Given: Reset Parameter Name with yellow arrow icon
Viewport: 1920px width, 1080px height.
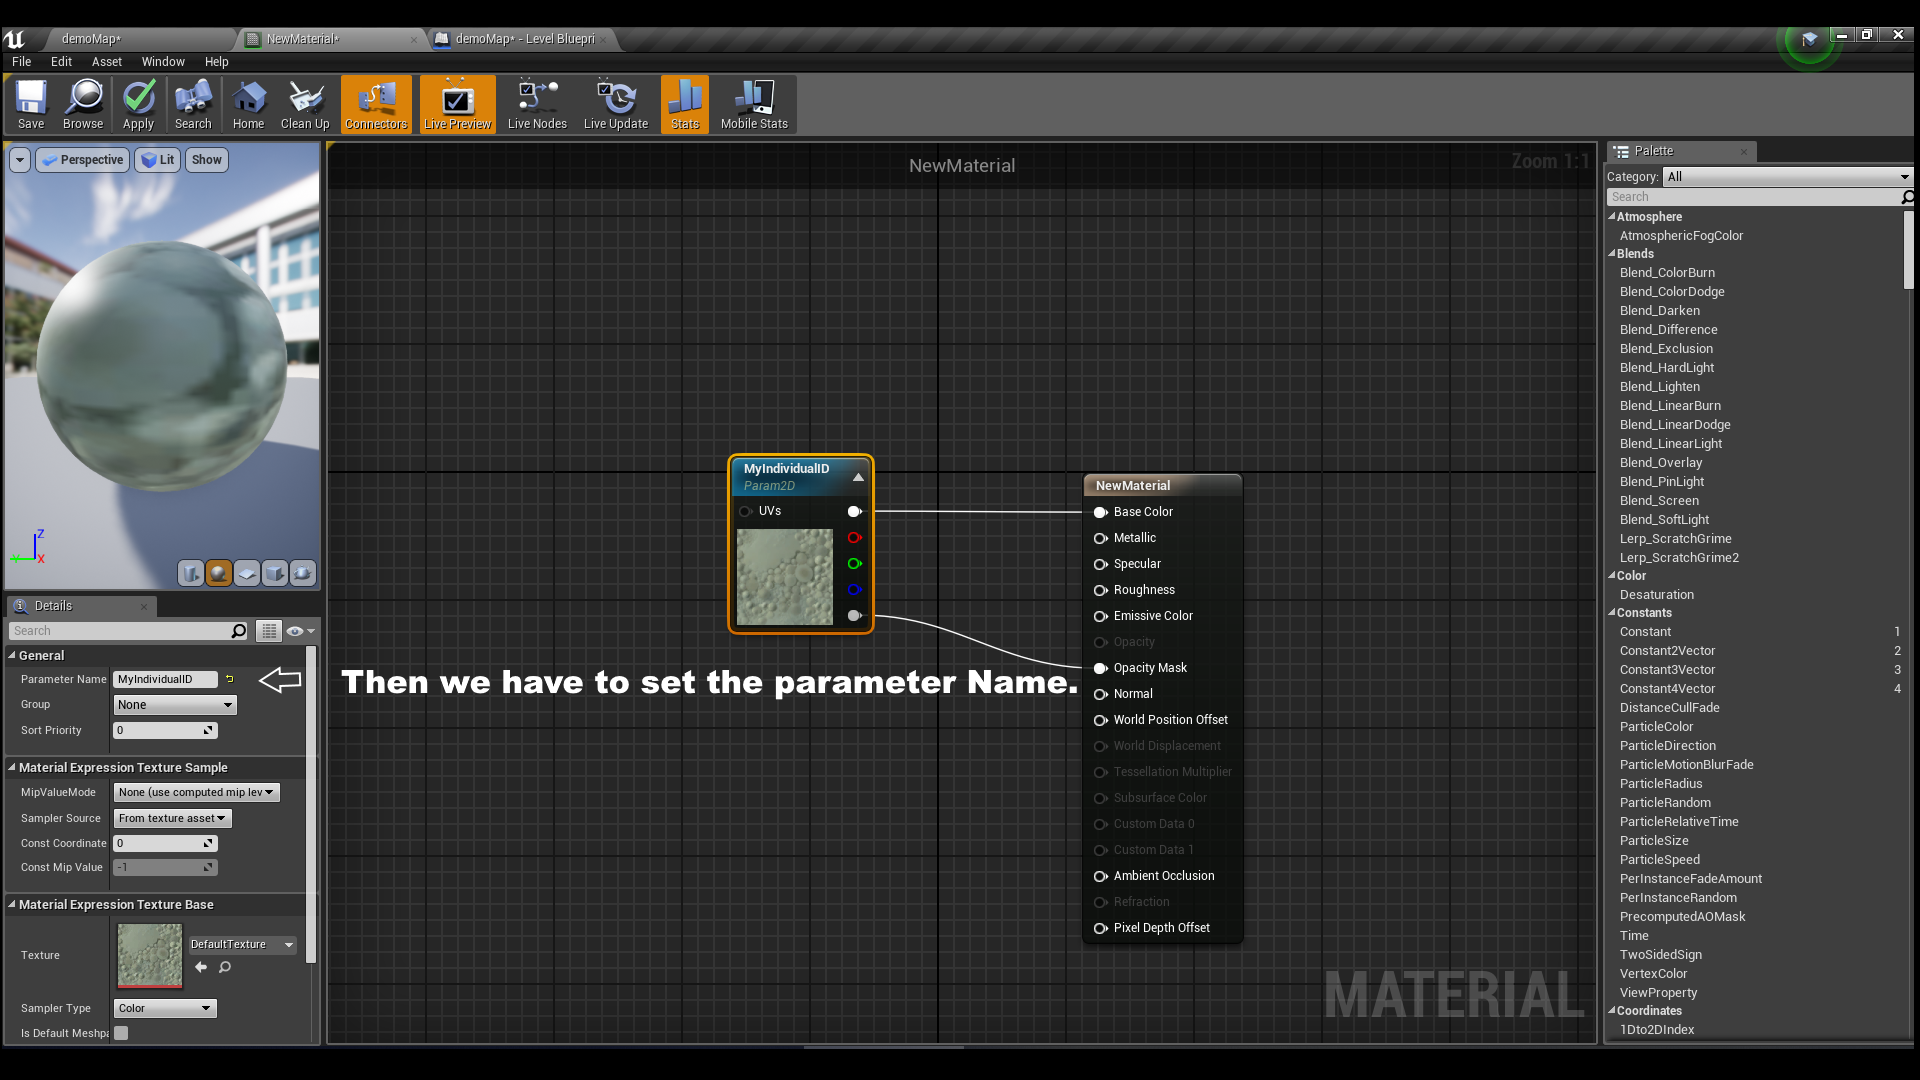Looking at the screenshot, I should [x=230, y=679].
